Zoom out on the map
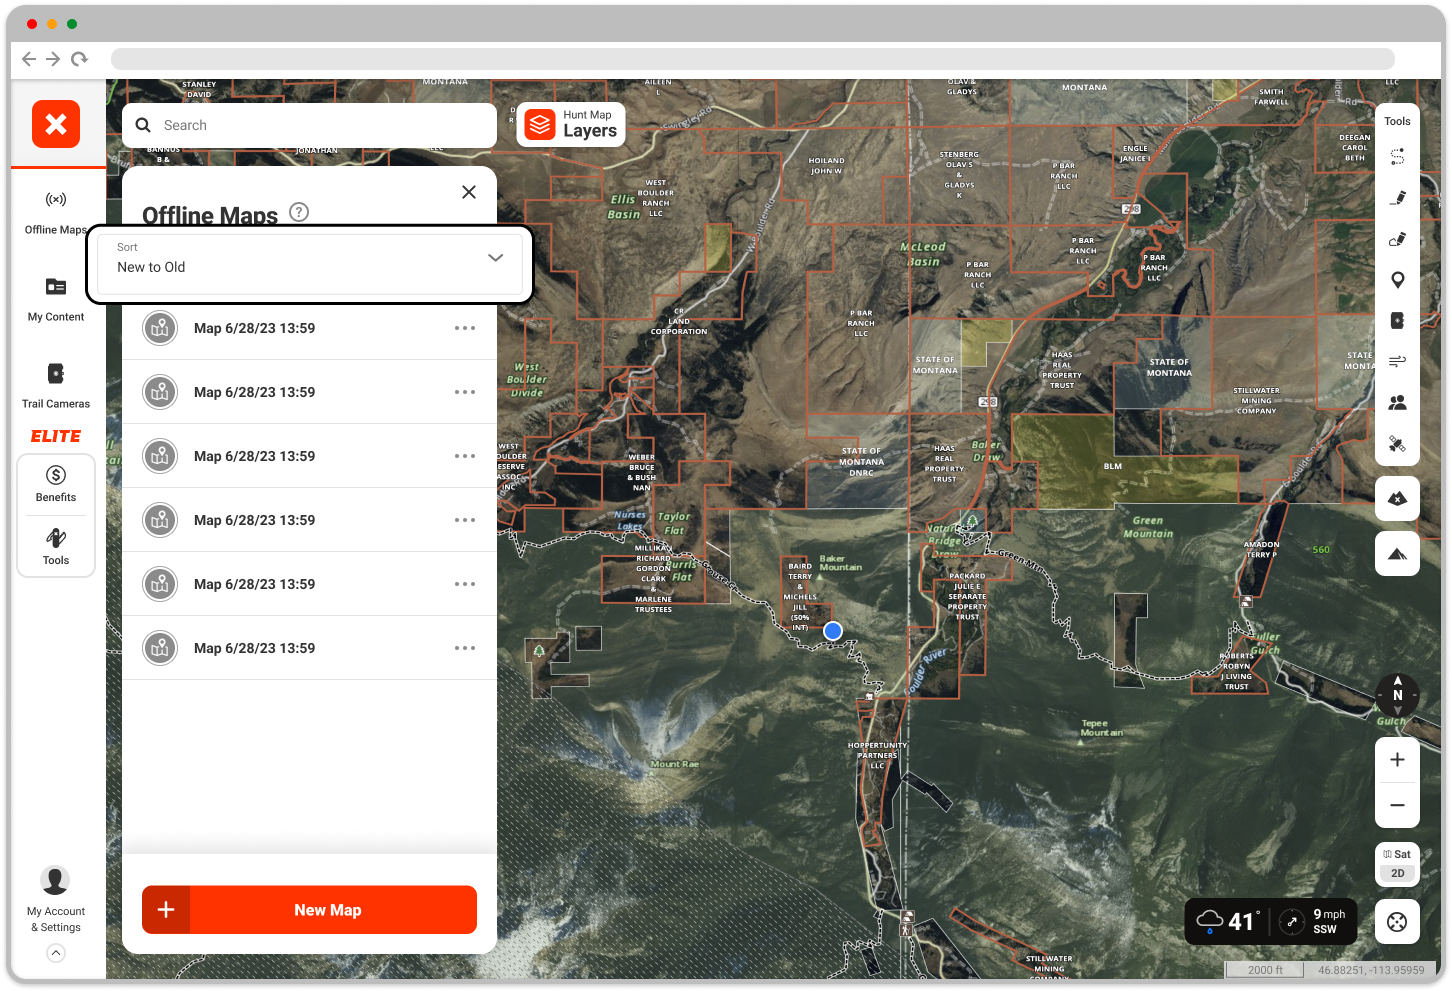 (1397, 805)
